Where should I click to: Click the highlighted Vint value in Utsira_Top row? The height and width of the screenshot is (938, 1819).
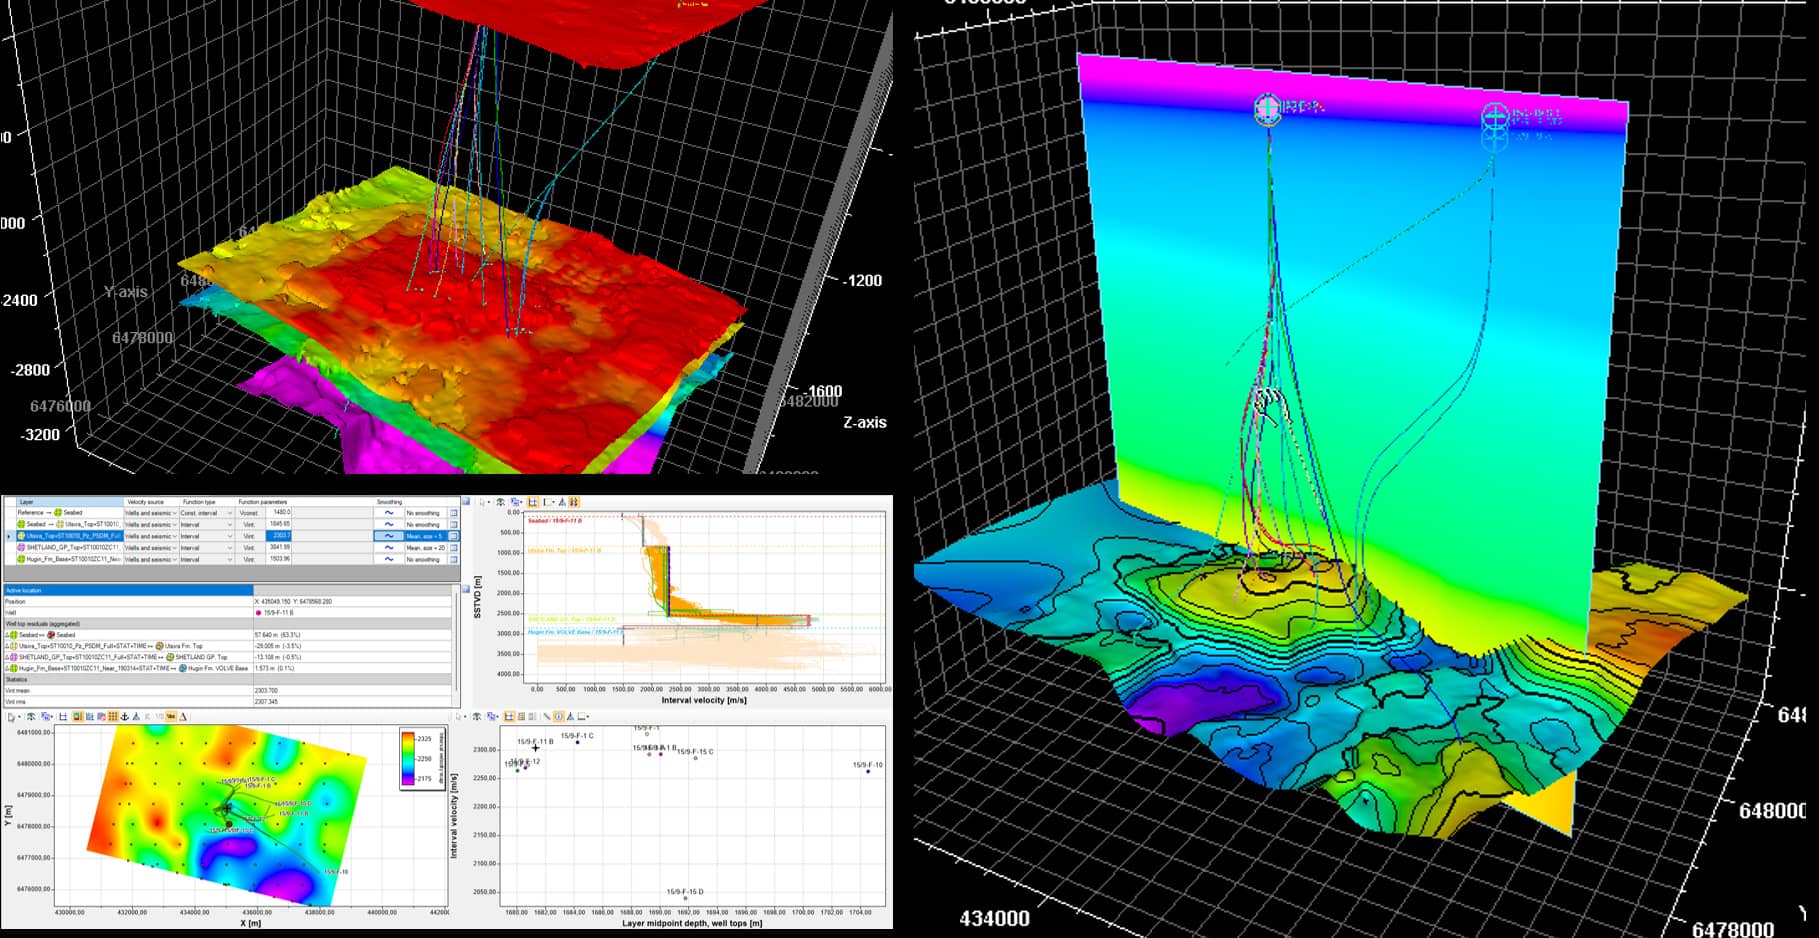(278, 536)
